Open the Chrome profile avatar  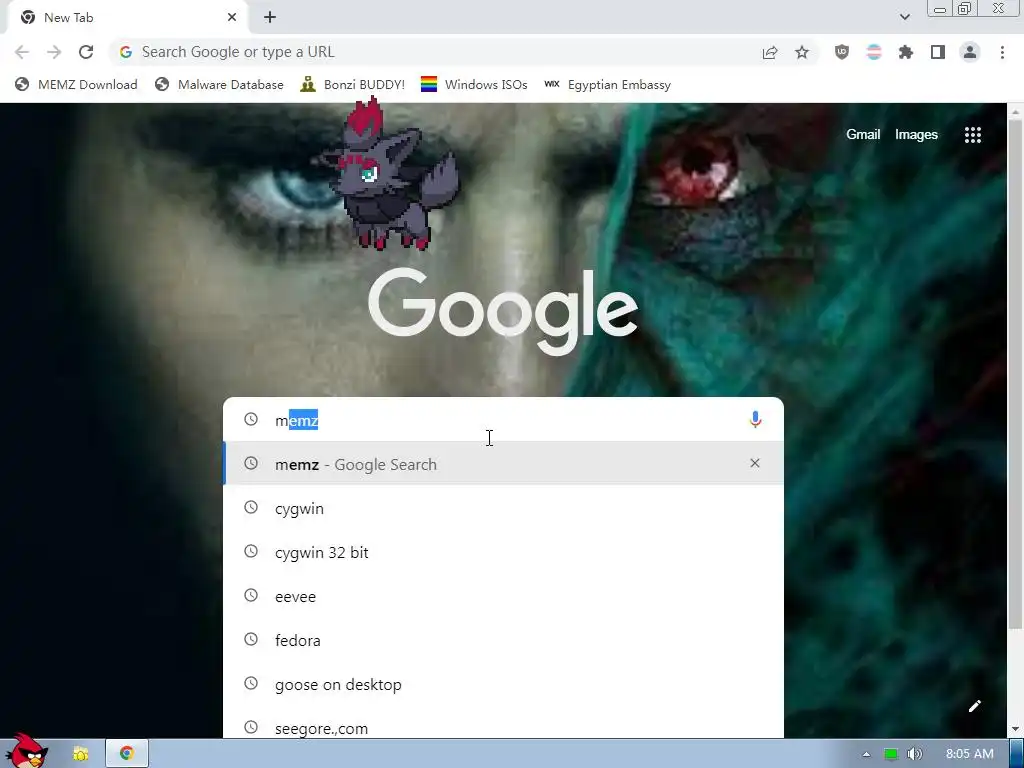tap(970, 52)
